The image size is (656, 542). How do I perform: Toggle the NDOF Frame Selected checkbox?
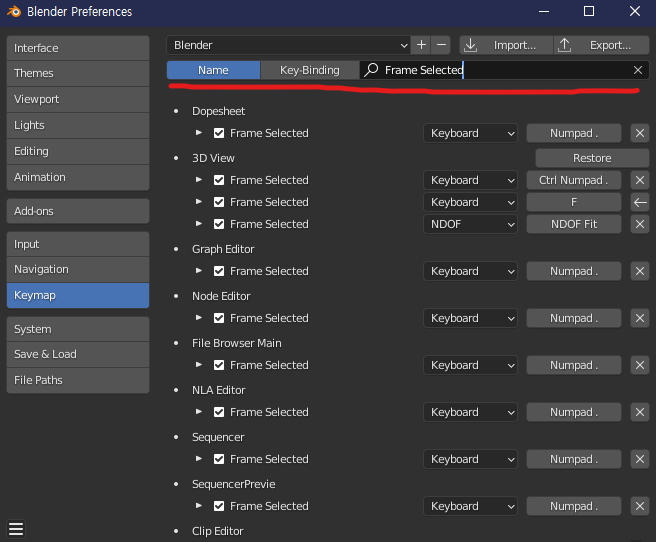[x=219, y=224]
